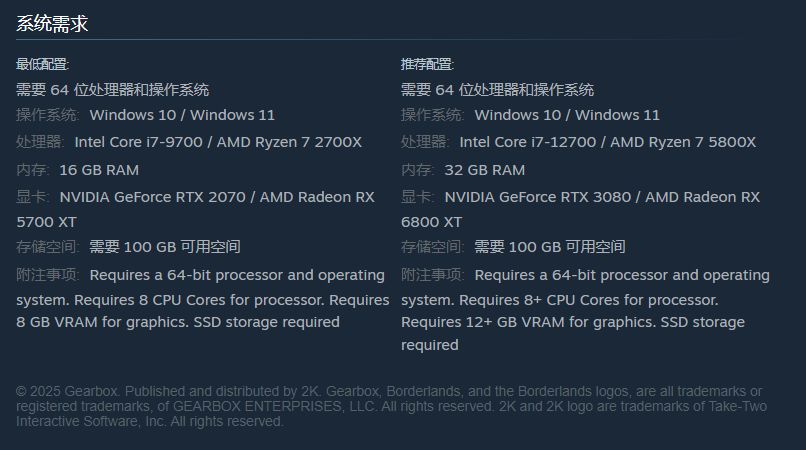Click the © 2025 Gearbox copyright notice
Screen dimensions: 806x450
click(x=391, y=406)
